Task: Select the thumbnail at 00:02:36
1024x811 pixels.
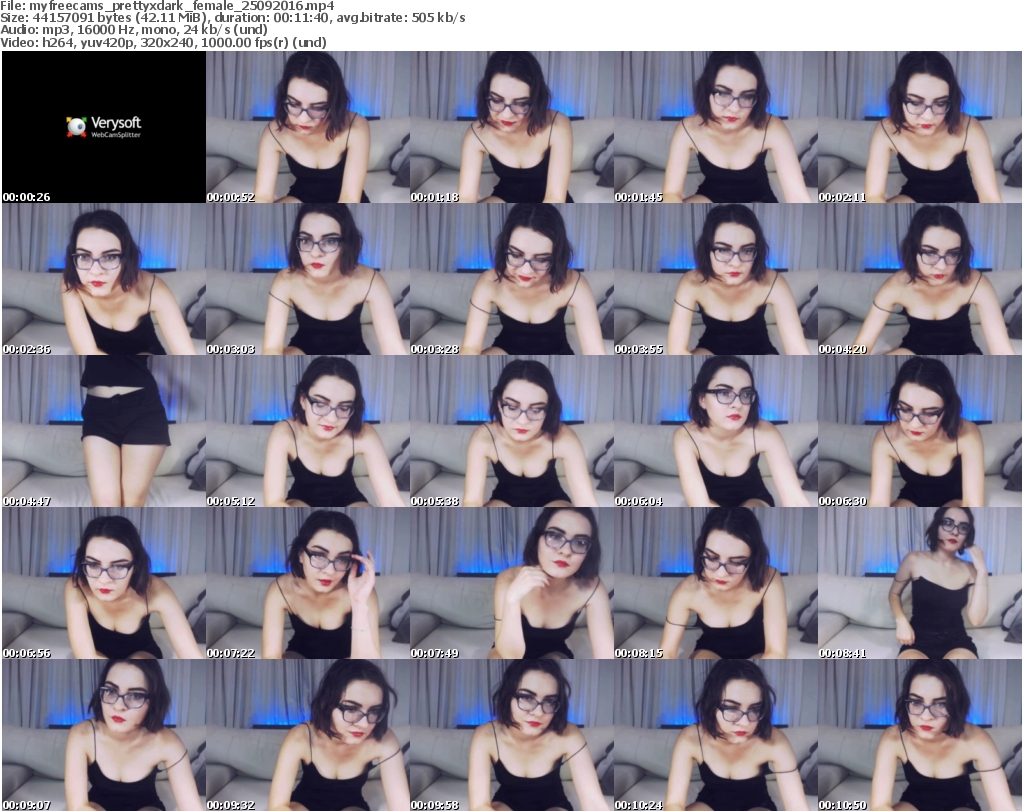Action: point(104,279)
